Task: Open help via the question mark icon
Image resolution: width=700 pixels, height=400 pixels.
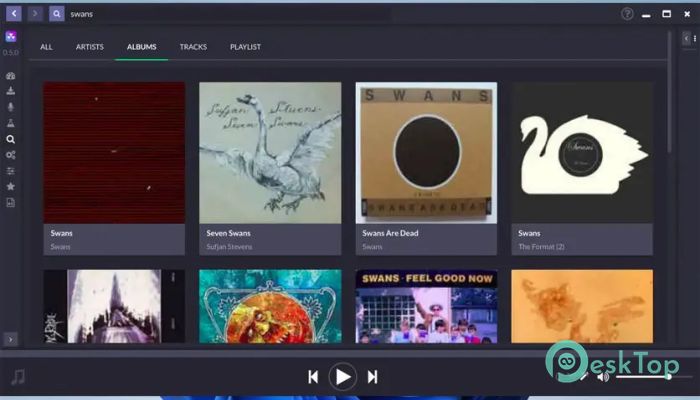Action: (627, 14)
